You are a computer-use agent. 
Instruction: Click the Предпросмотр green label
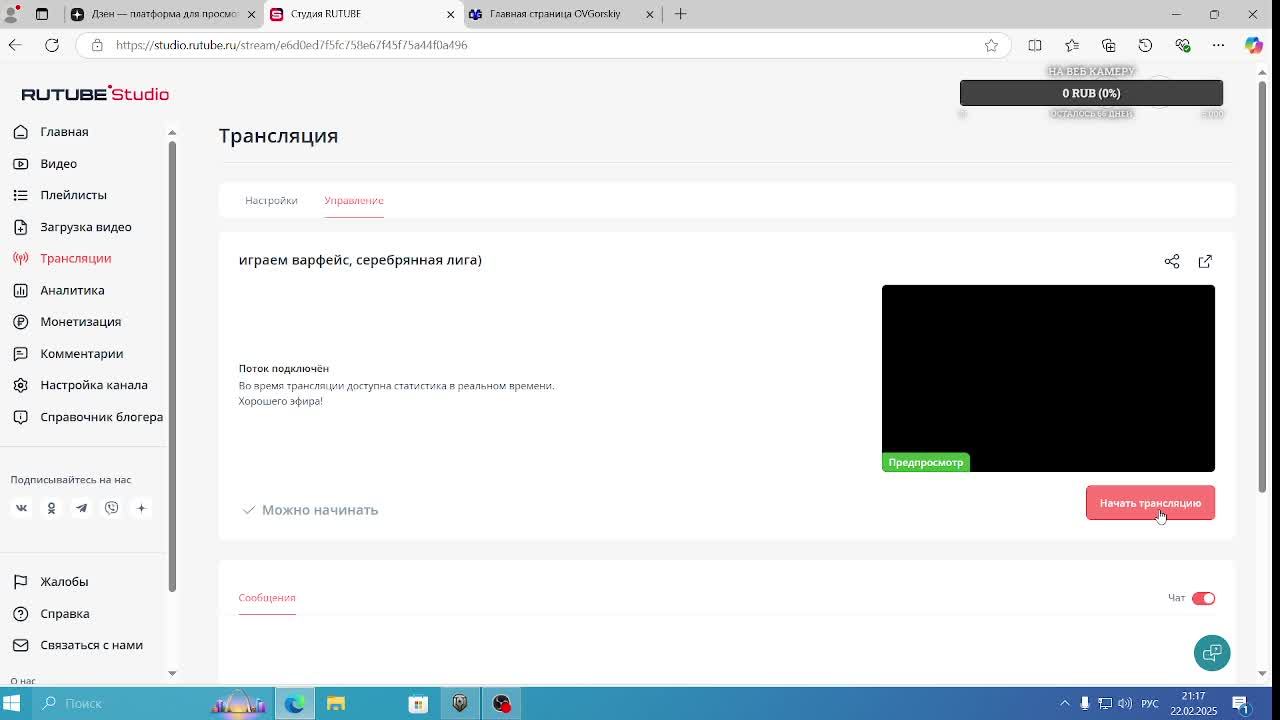click(x=926, y=462)
